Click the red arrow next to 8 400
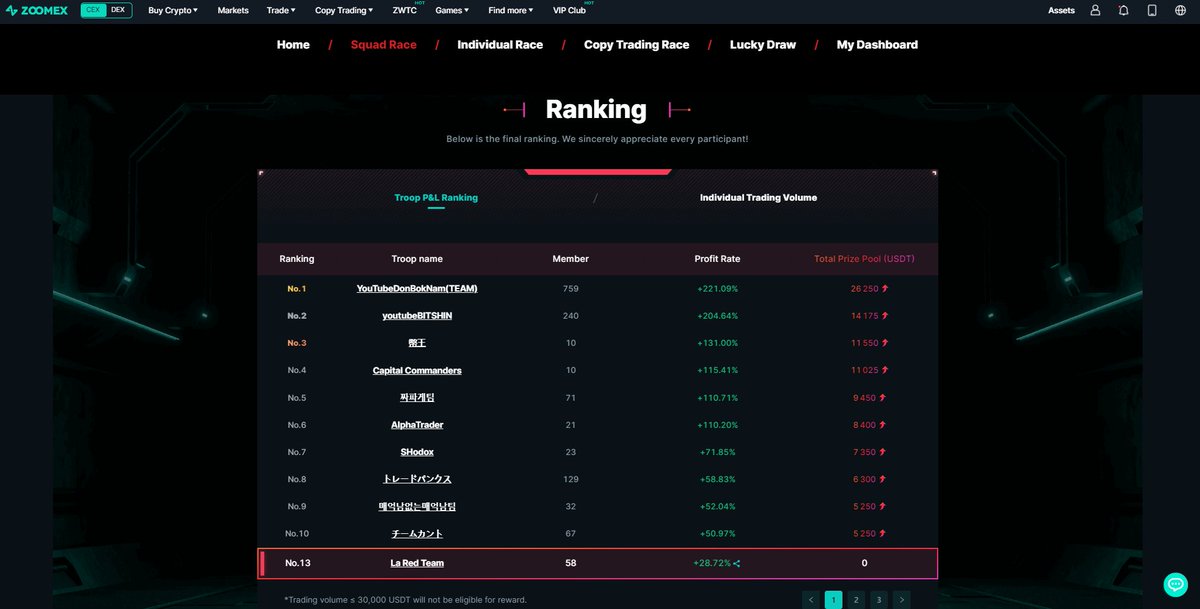The height and width of the screenshot is (609, 1200). click(885, 425)
